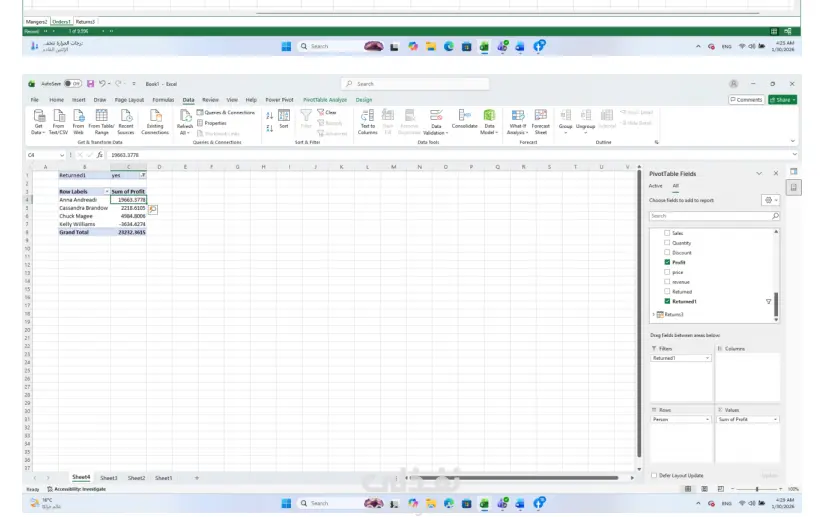Viewport: 821px width, 517px height.
Task: Launch Text to Columns wizard
Action: pos(368,122)
